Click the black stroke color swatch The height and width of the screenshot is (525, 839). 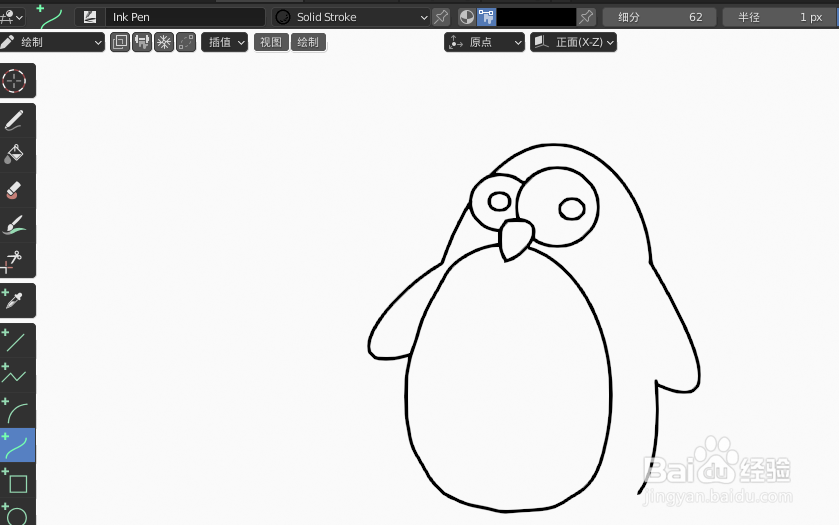(537, 17)
